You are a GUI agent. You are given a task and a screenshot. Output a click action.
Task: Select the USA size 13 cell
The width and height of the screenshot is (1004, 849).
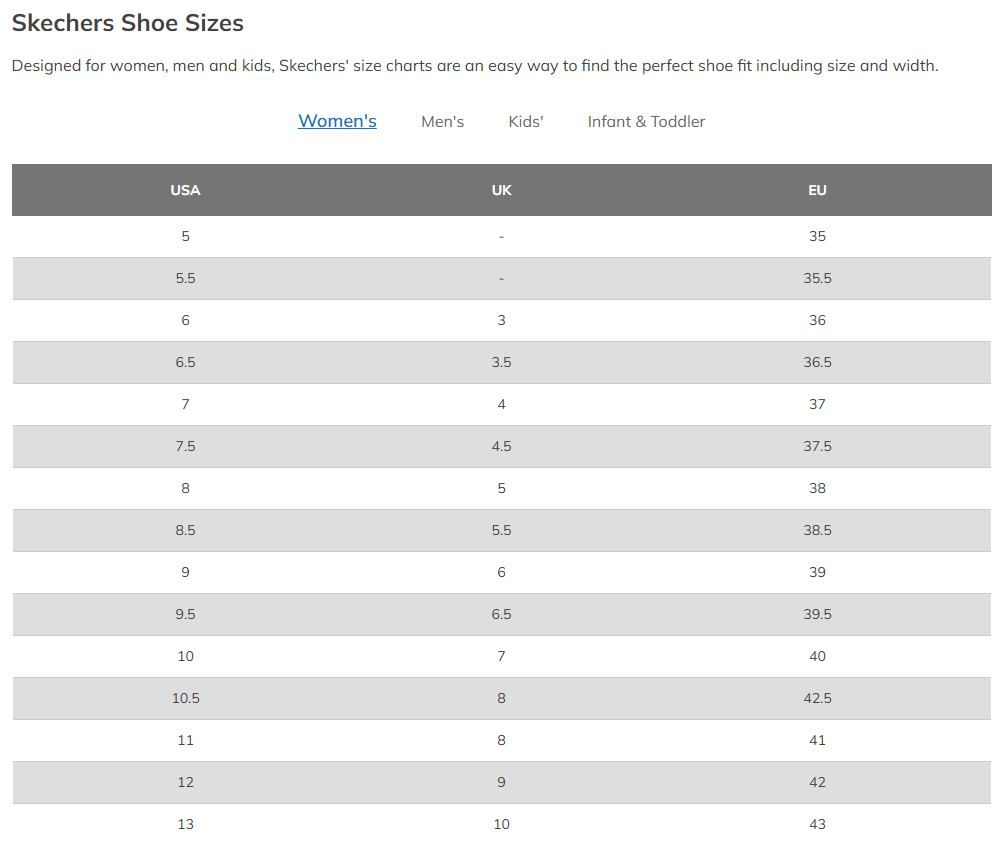click(185, 825)
